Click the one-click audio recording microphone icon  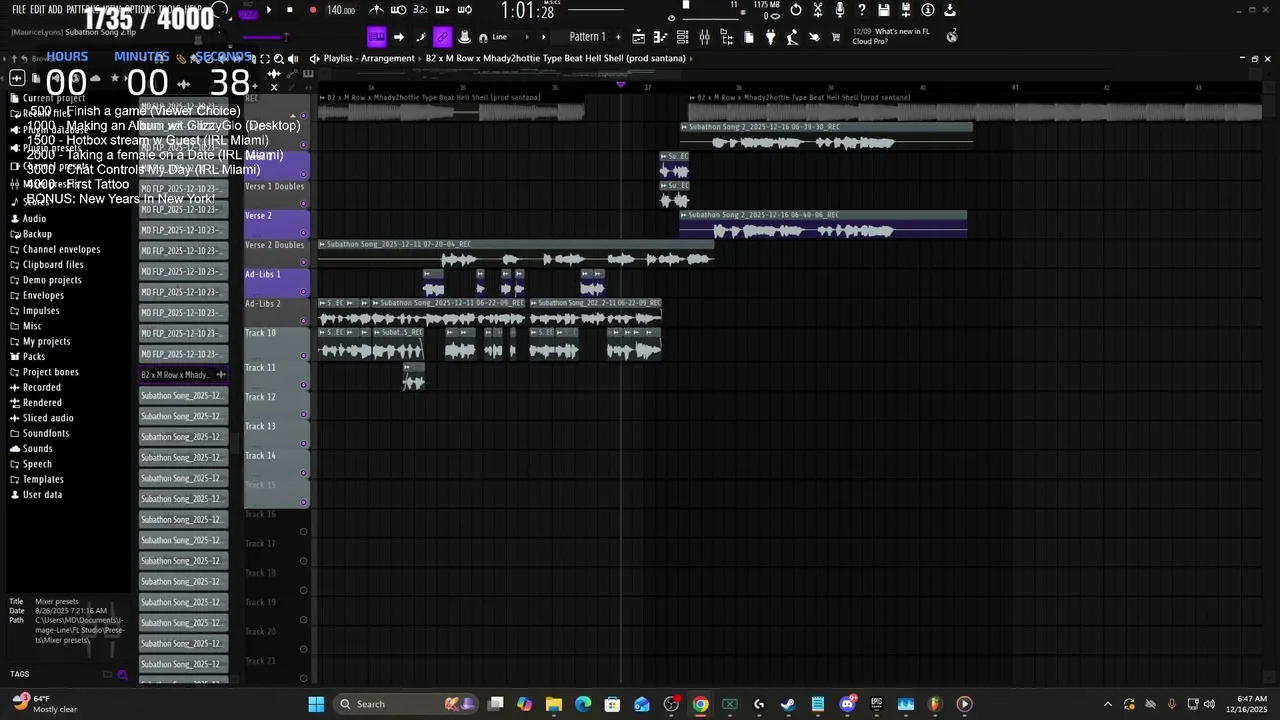coord(840,10)
